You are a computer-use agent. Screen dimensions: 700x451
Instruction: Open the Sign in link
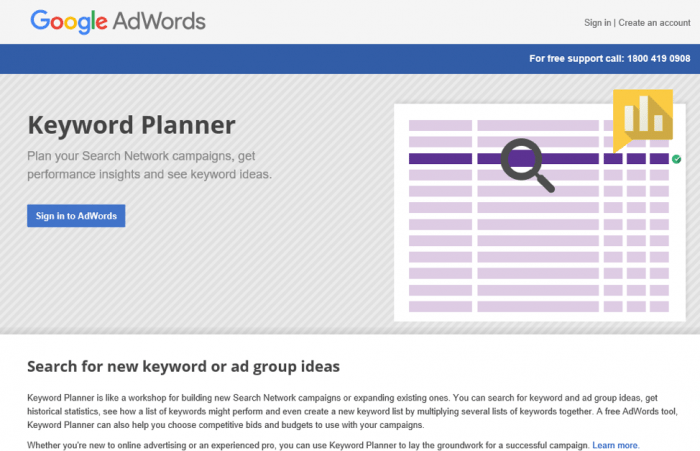point(597,23)
